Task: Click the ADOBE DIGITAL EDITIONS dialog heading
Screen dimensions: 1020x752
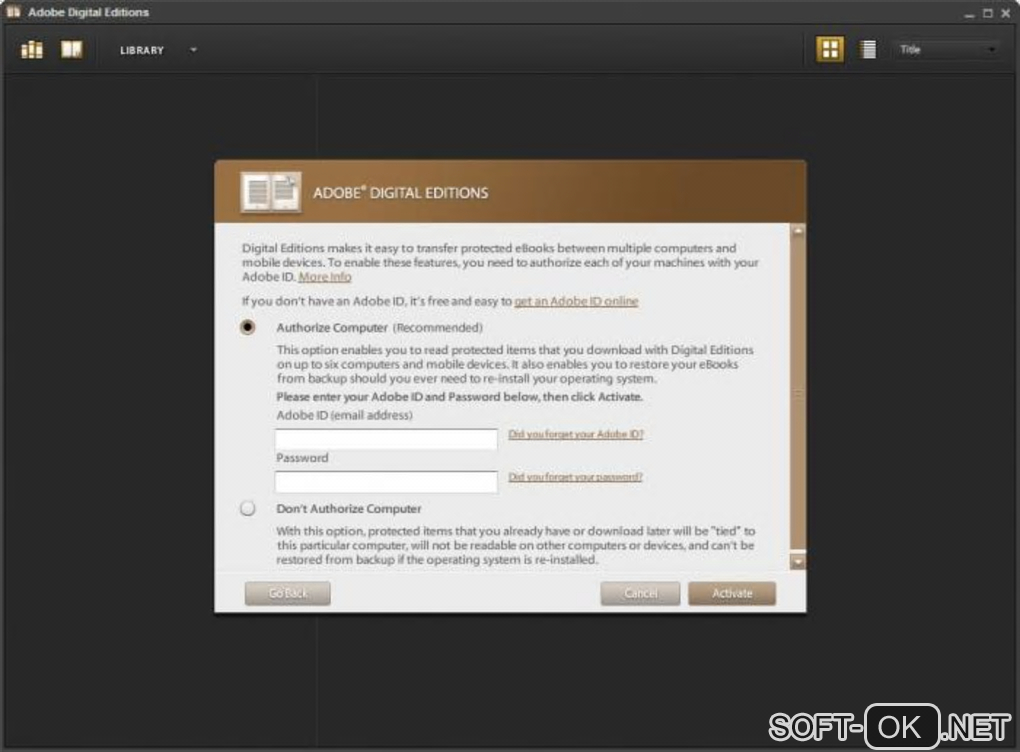Action: click(401, 193)
